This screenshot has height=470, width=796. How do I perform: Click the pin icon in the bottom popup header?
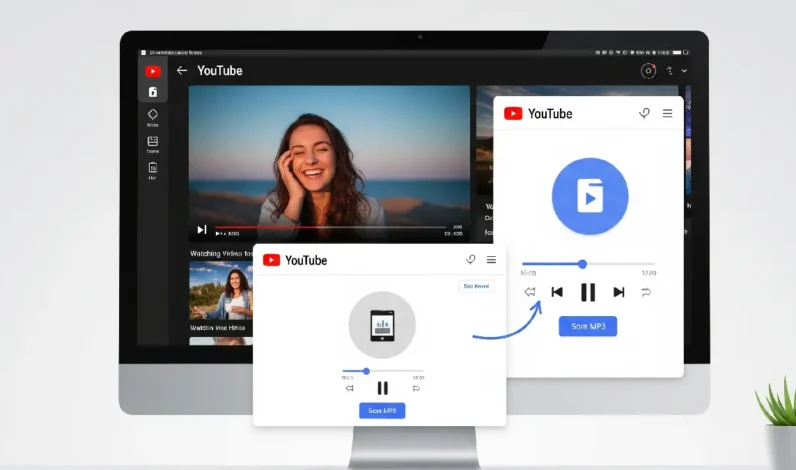pyautogui.click(x=471, y=260)
